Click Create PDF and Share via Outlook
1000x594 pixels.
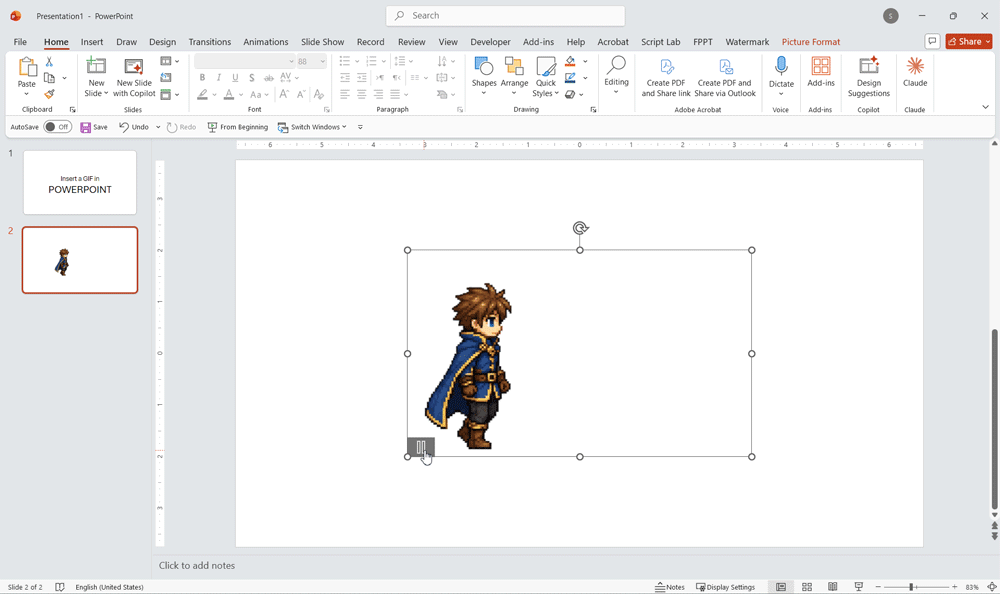tap(725, 77)
